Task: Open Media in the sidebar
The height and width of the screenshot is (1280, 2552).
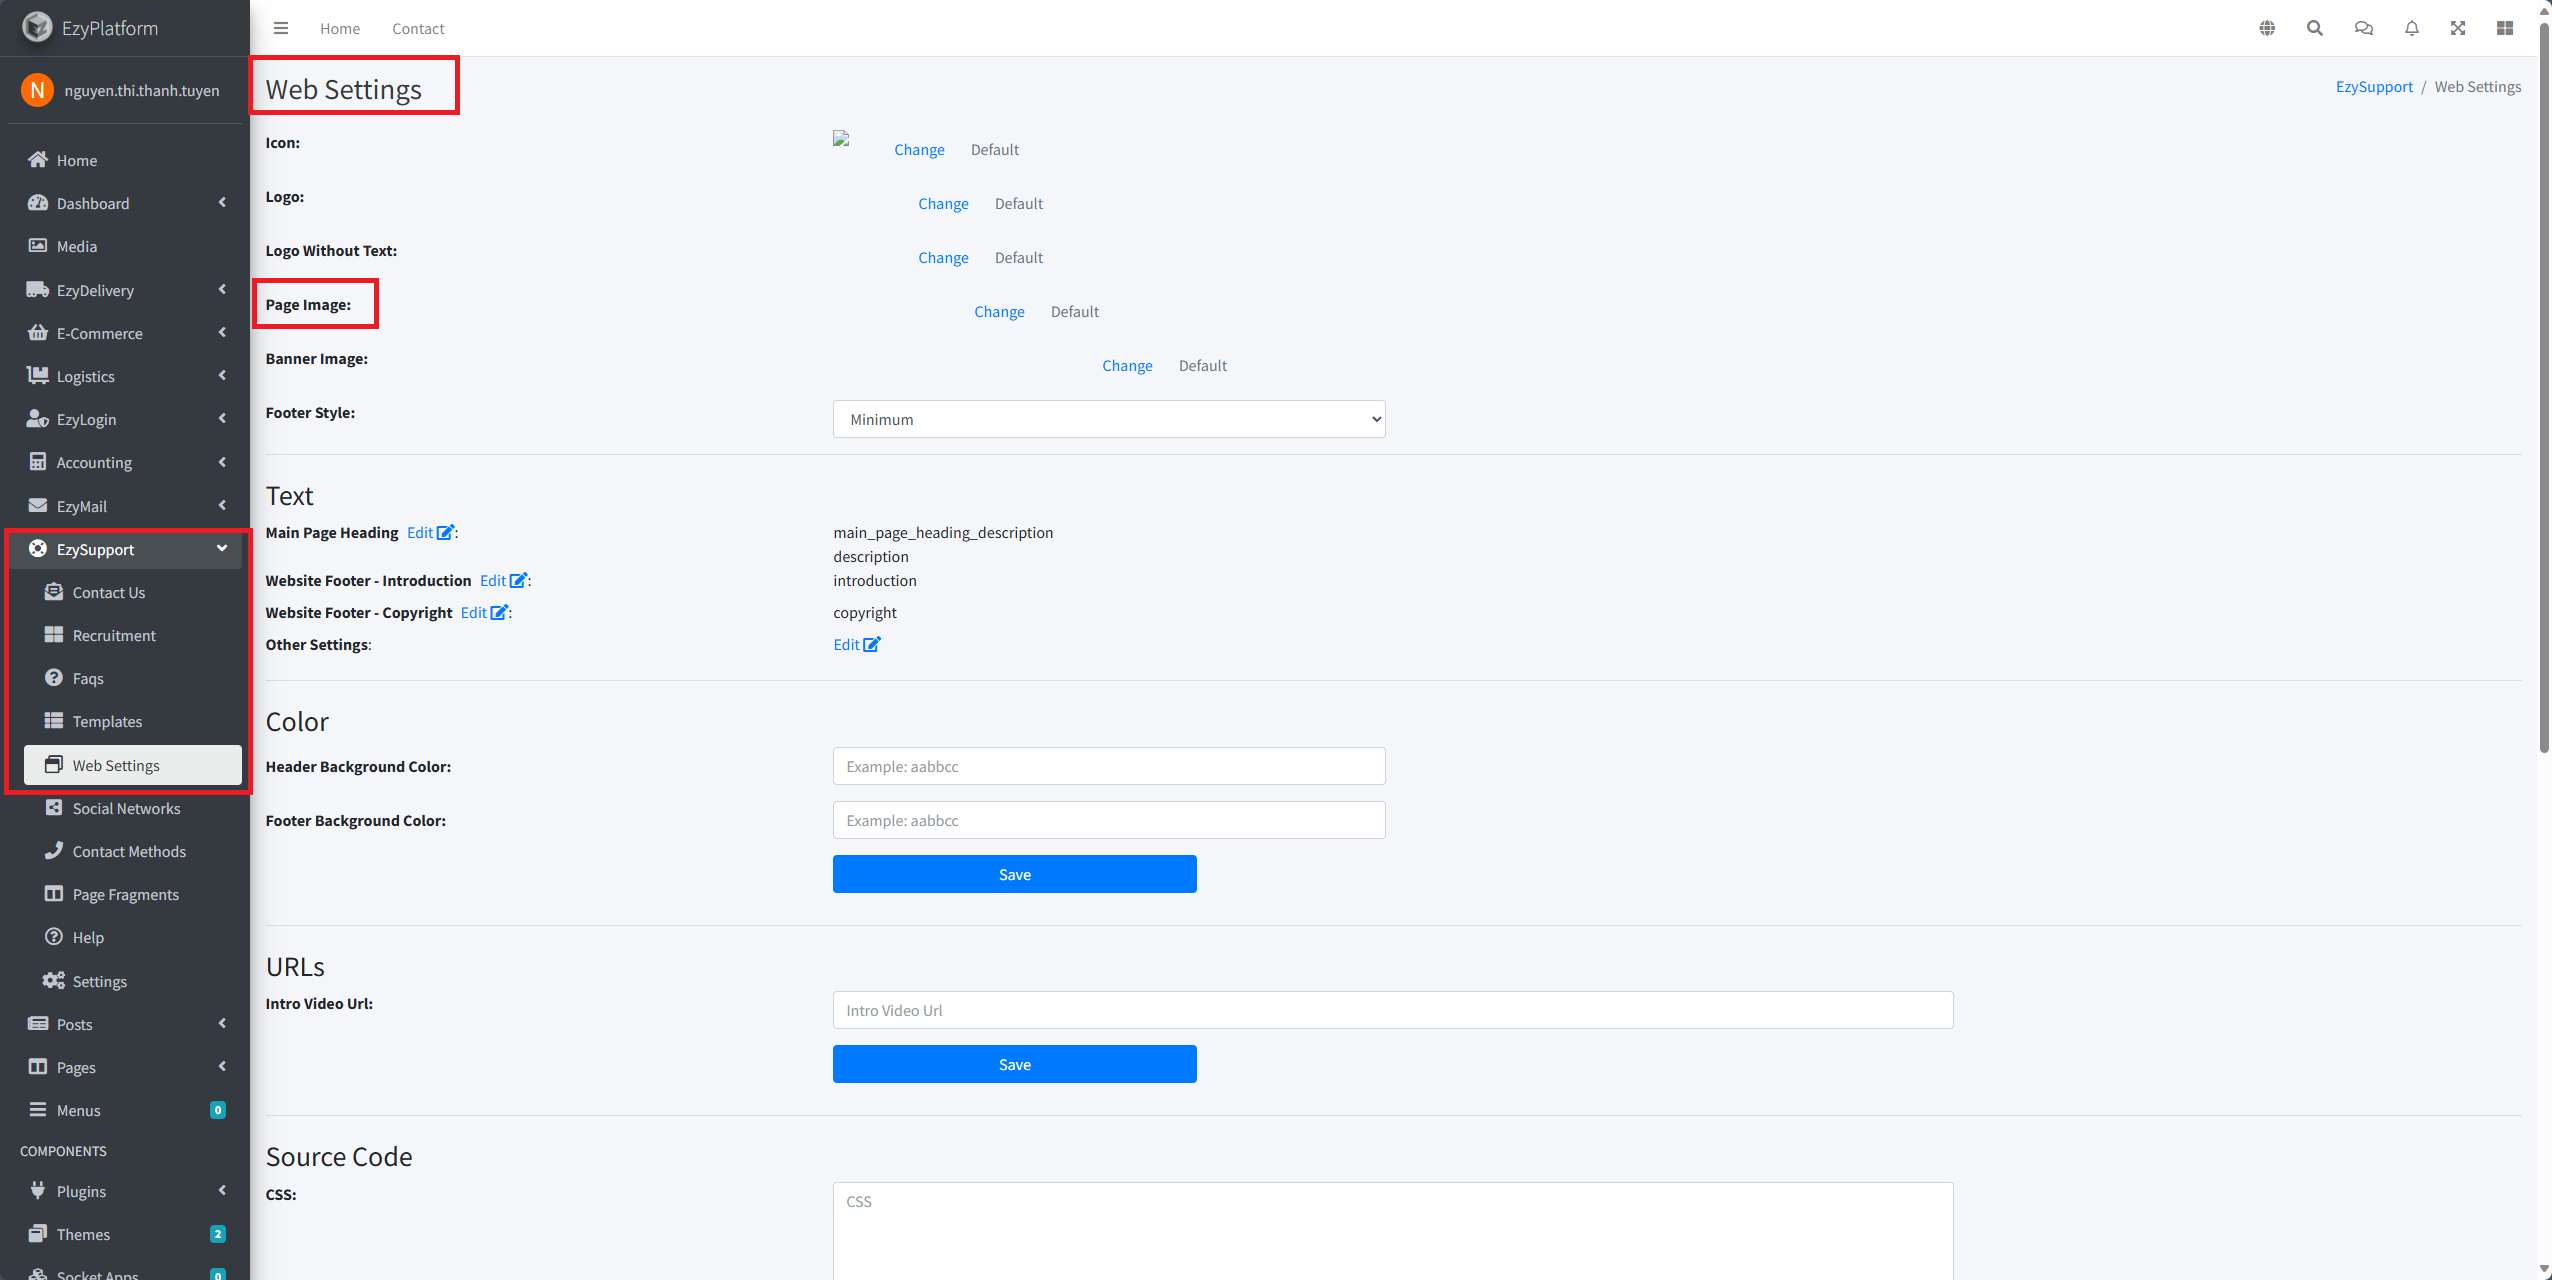Action: click(125, 246)
